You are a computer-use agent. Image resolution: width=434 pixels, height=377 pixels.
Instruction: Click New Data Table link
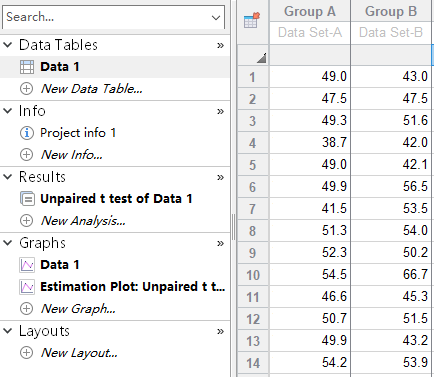(x=92, y=89)
